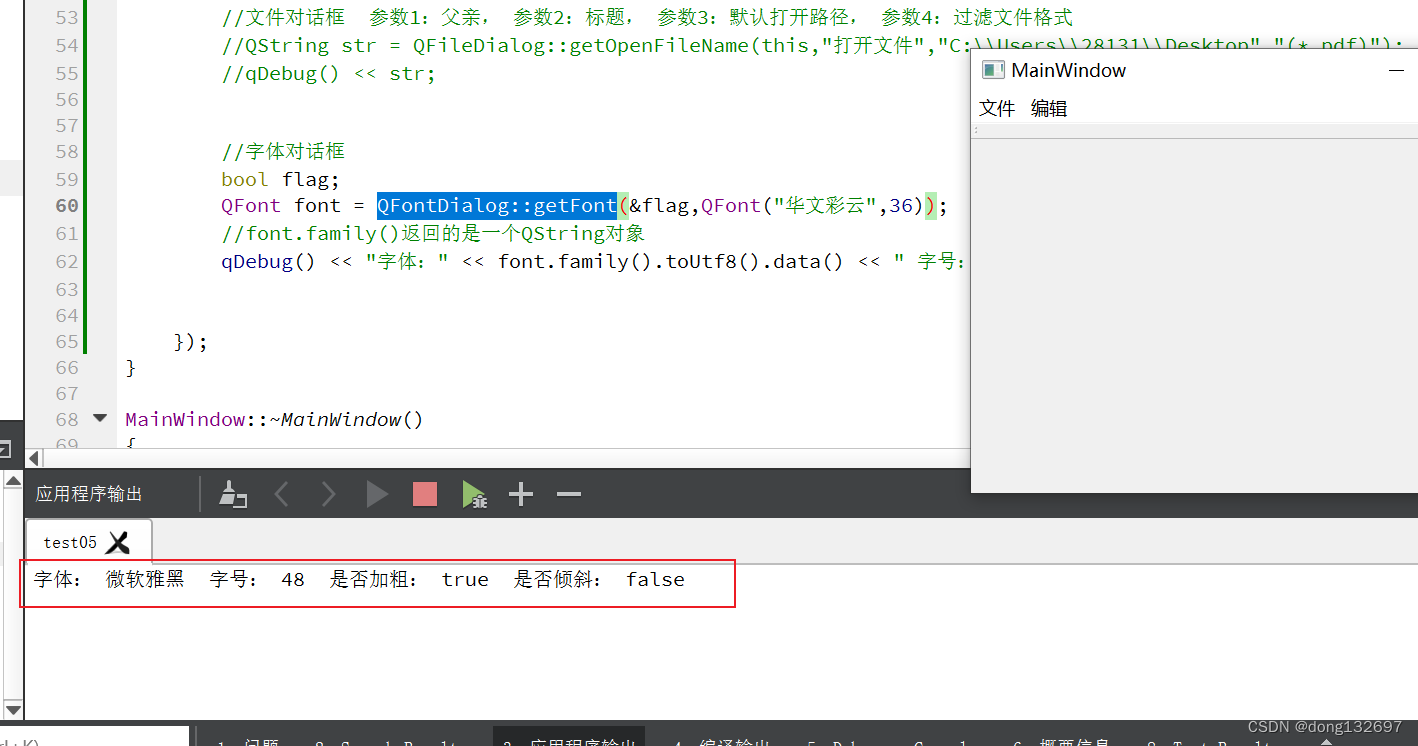Open the 文件 menu in MainWindow

pyautogui.click(x=997, y=108)
